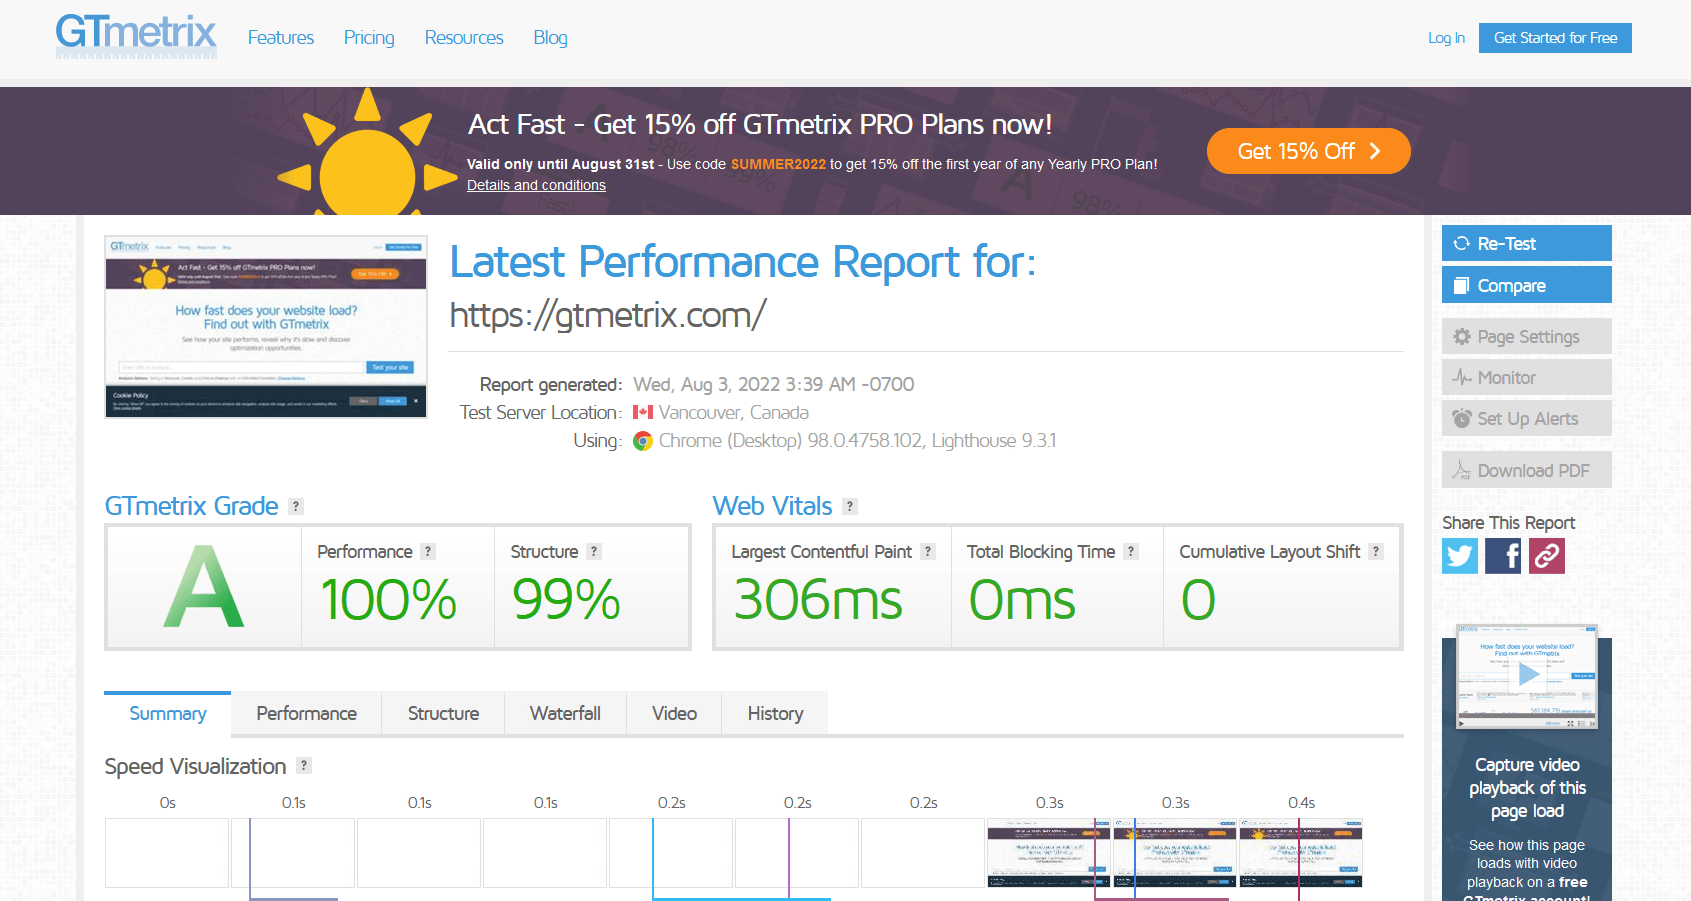Viewport: 1691px width, 901px height.
Task: Open Resources in top navigation
Action: point(464,38)
